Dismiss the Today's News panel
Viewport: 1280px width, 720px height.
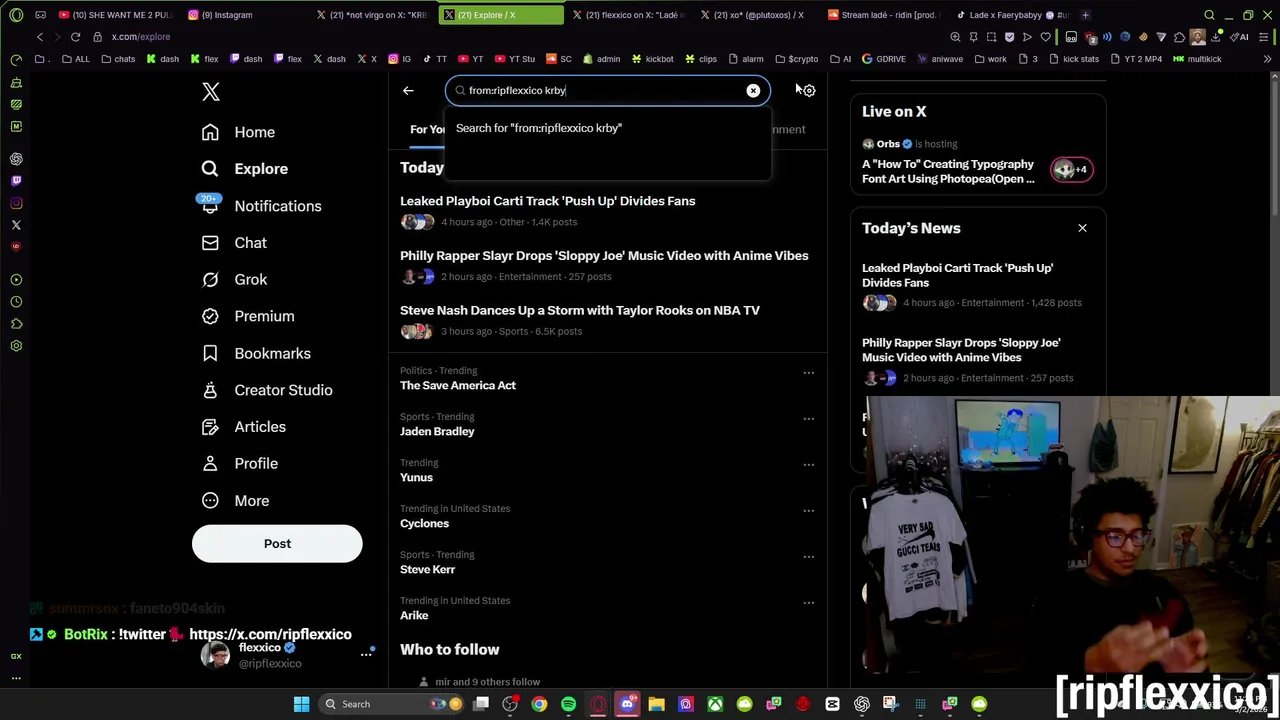click(1082, 228)
